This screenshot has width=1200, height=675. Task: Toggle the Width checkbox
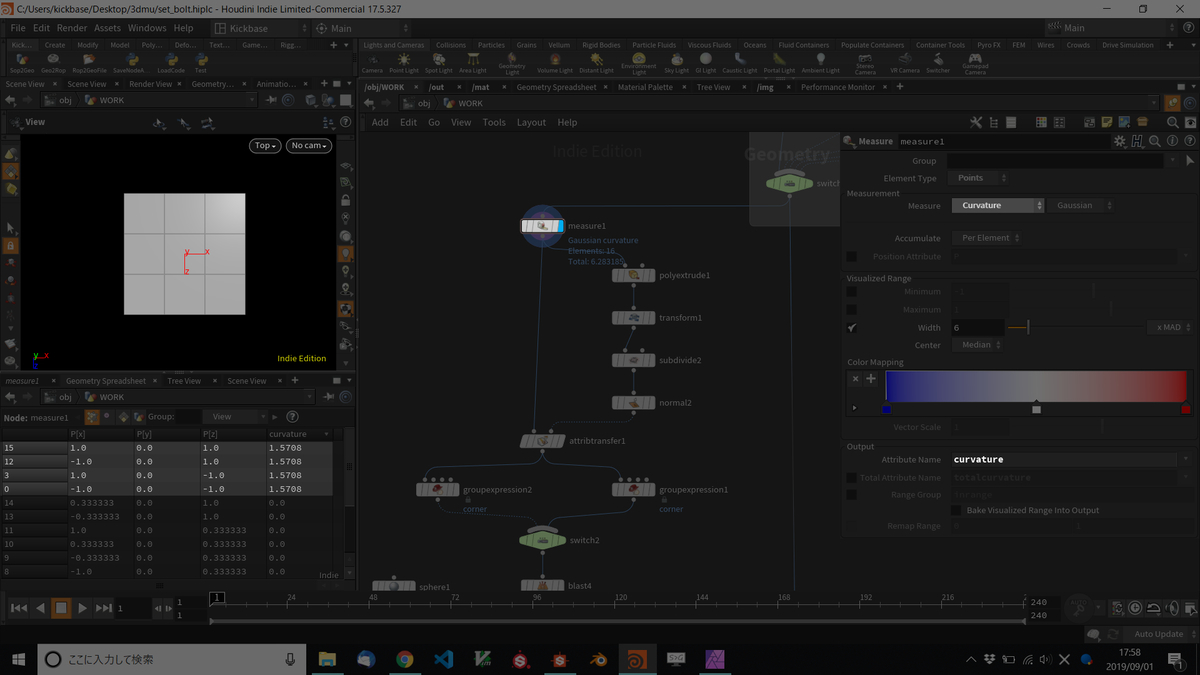pos(852,328)
